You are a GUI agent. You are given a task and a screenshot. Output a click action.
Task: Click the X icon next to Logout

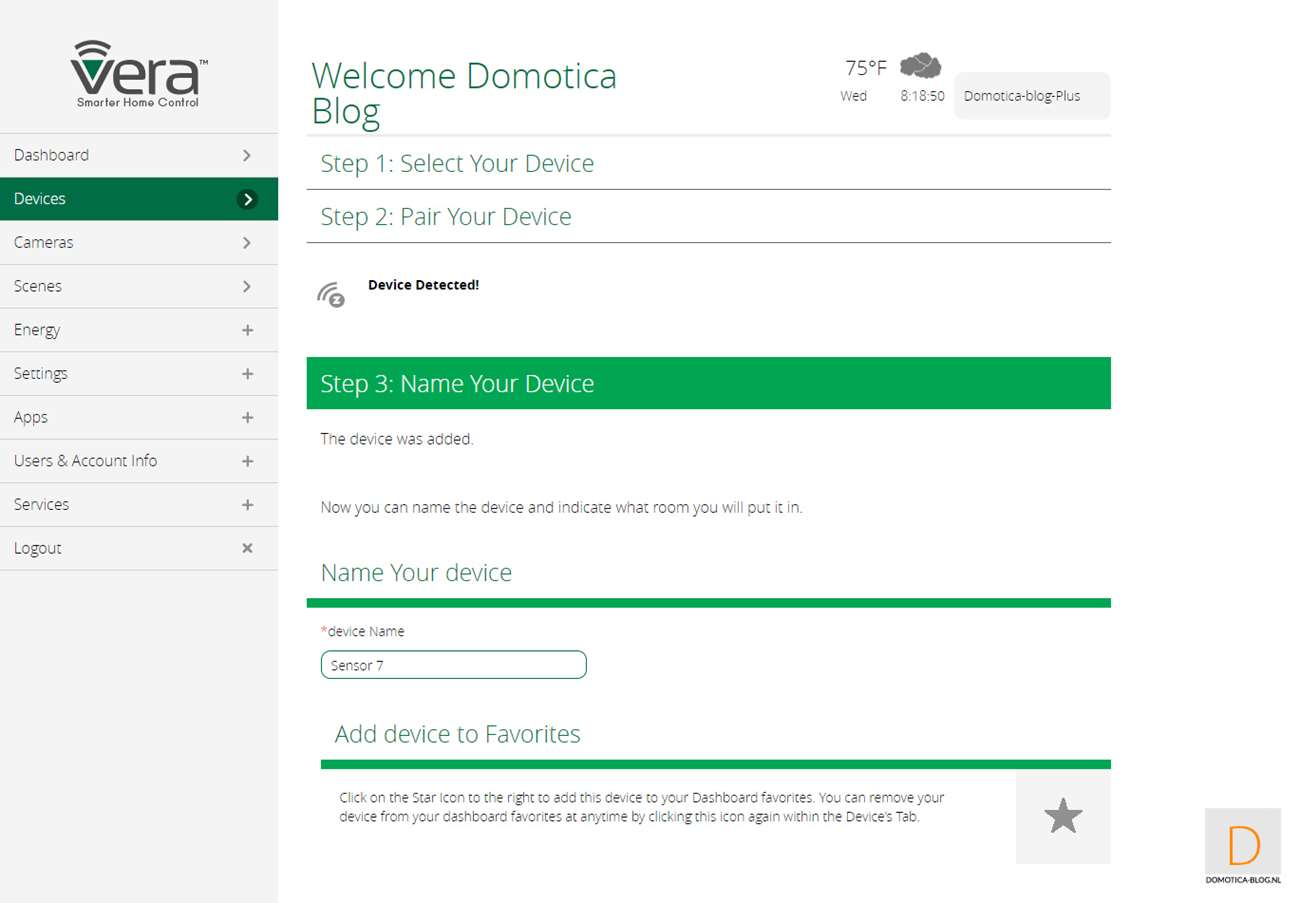(x=247, y=548)
